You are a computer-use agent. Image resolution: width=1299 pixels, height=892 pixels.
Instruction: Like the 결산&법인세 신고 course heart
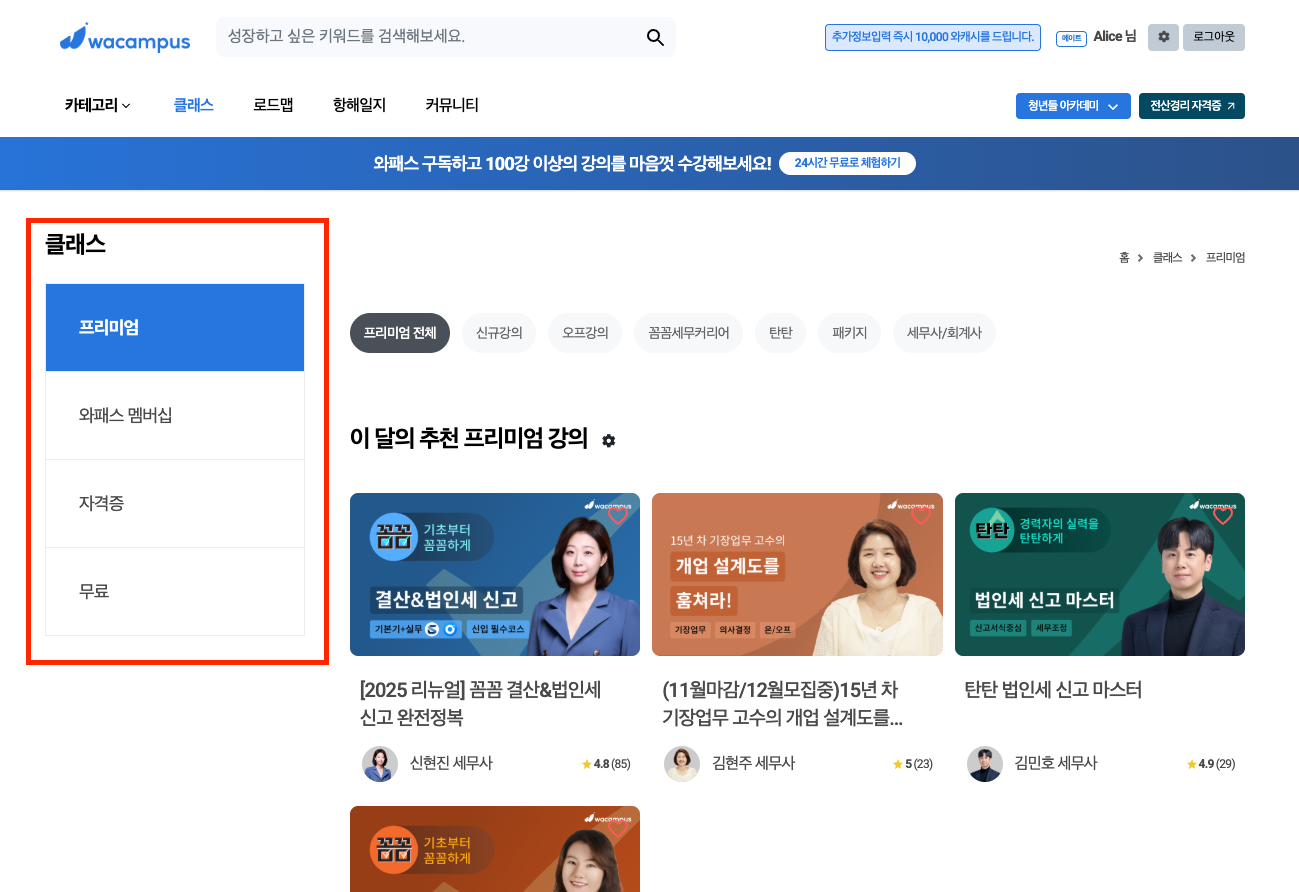[618, 516]
